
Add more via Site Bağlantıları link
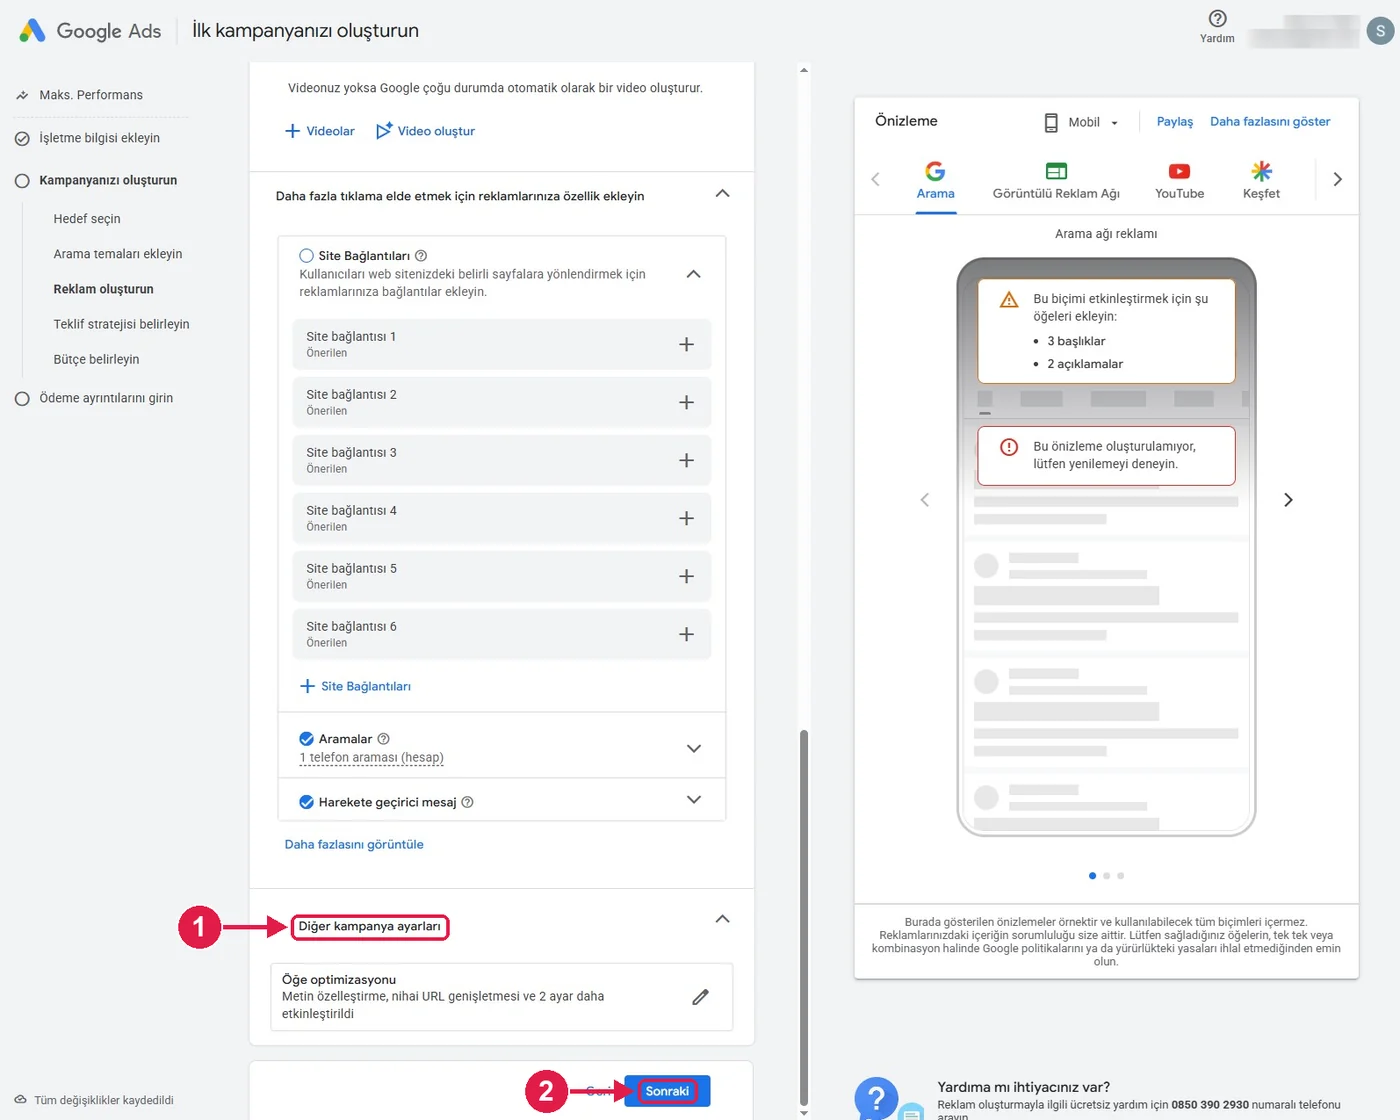pos(355,686)
